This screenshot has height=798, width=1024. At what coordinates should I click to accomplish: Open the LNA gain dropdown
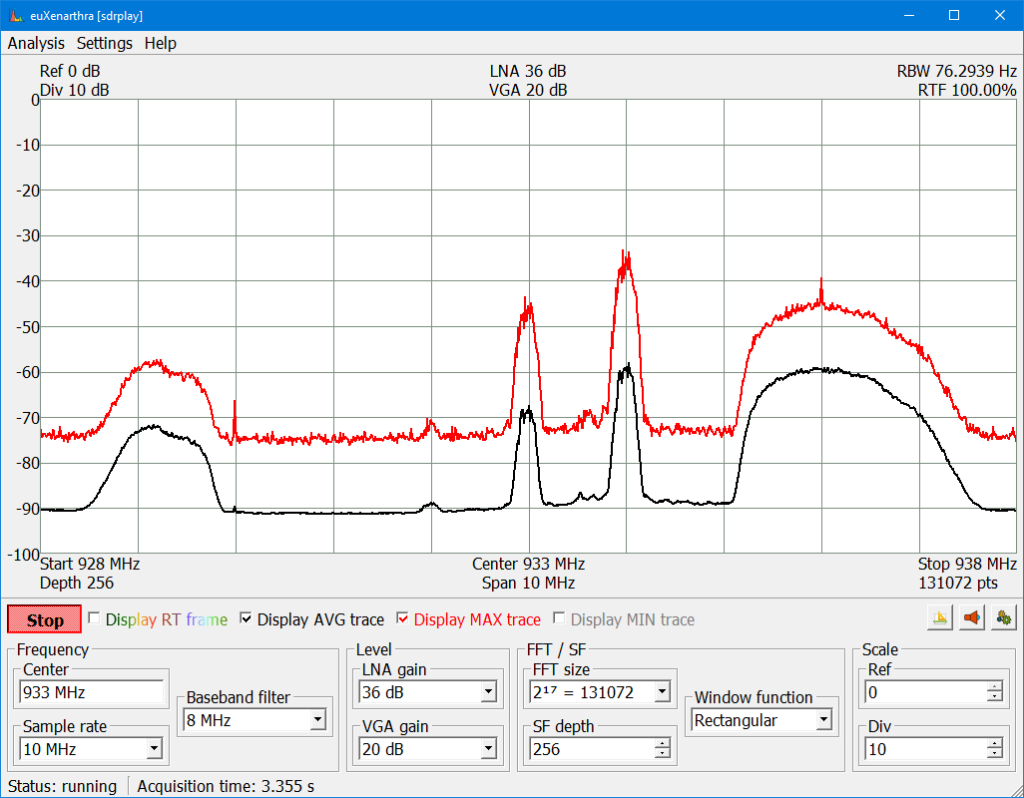[x=488, y=692]
